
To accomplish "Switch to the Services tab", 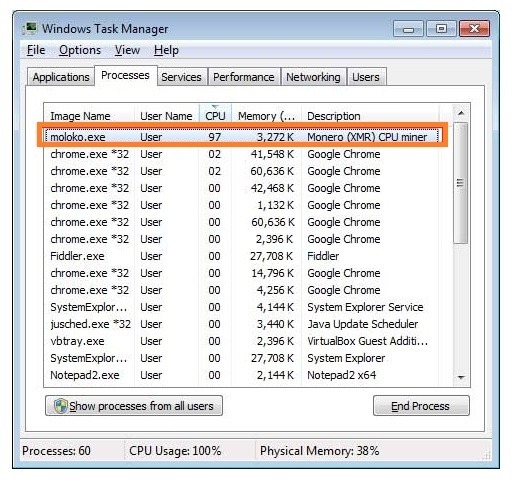I will pos(181,77).
